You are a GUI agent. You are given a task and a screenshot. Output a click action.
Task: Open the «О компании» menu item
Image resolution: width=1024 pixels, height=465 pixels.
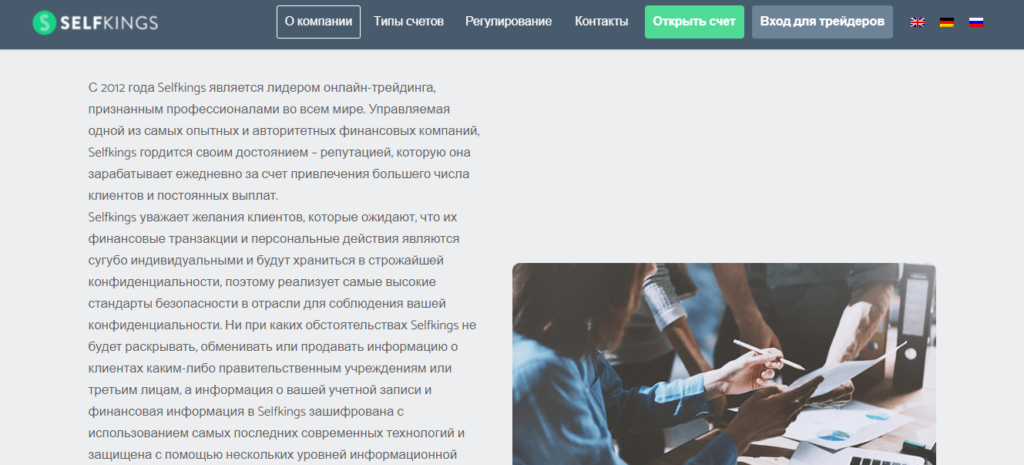(x=318, y=22)
